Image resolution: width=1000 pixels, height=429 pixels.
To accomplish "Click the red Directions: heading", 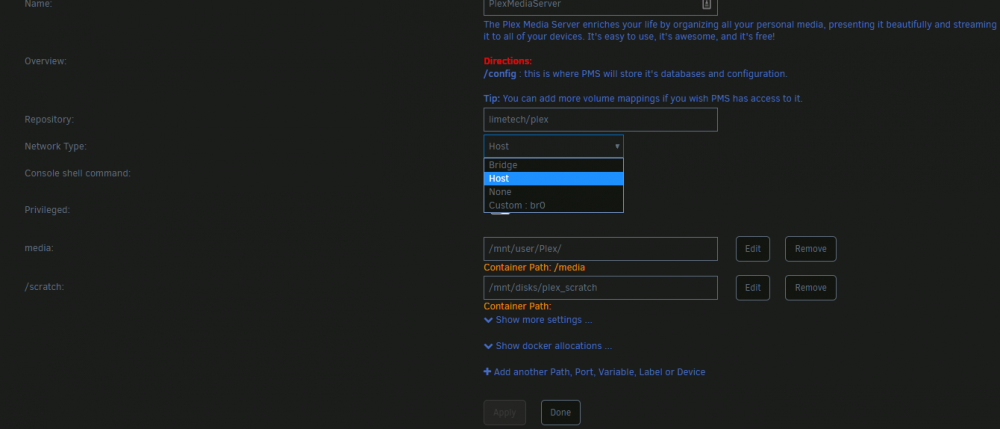I will tap(508, 61).
